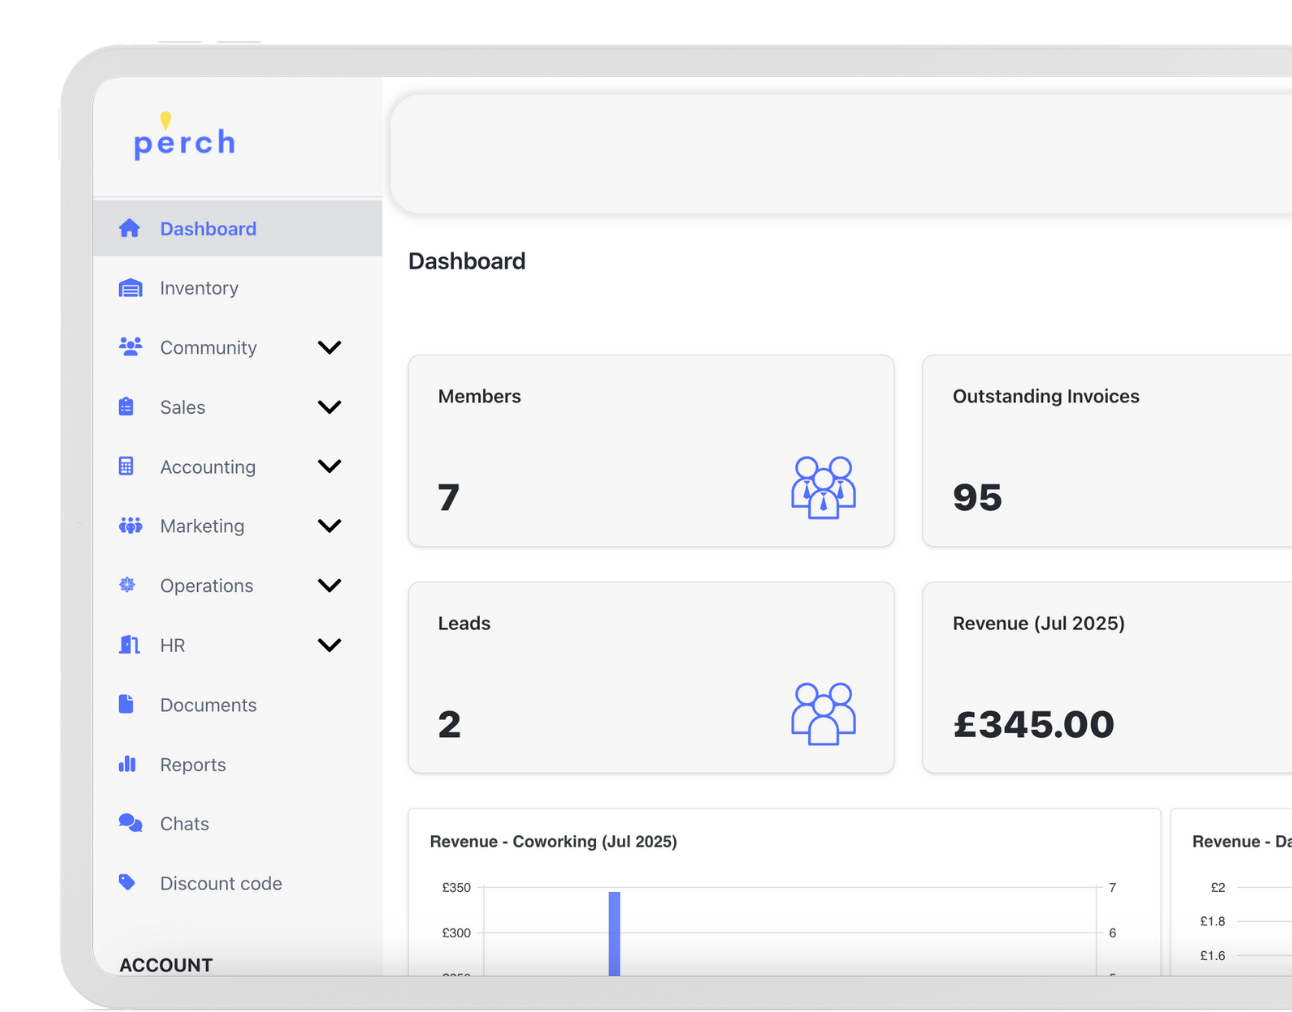This screenshot has height=1012, width=1292.
Task: Click the Dashboard home icon
Action: click(x=129, y=228)
